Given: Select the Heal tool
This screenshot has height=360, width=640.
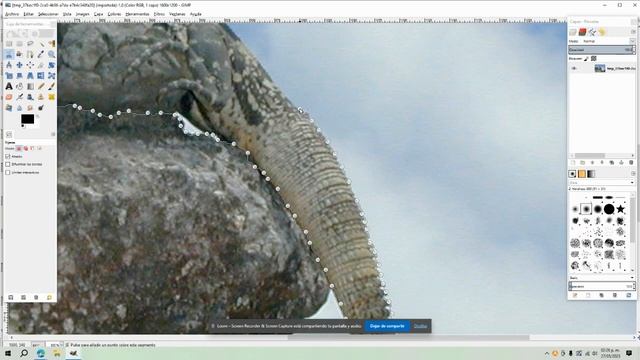Looking at the screenshot, I should pos(51,97).
